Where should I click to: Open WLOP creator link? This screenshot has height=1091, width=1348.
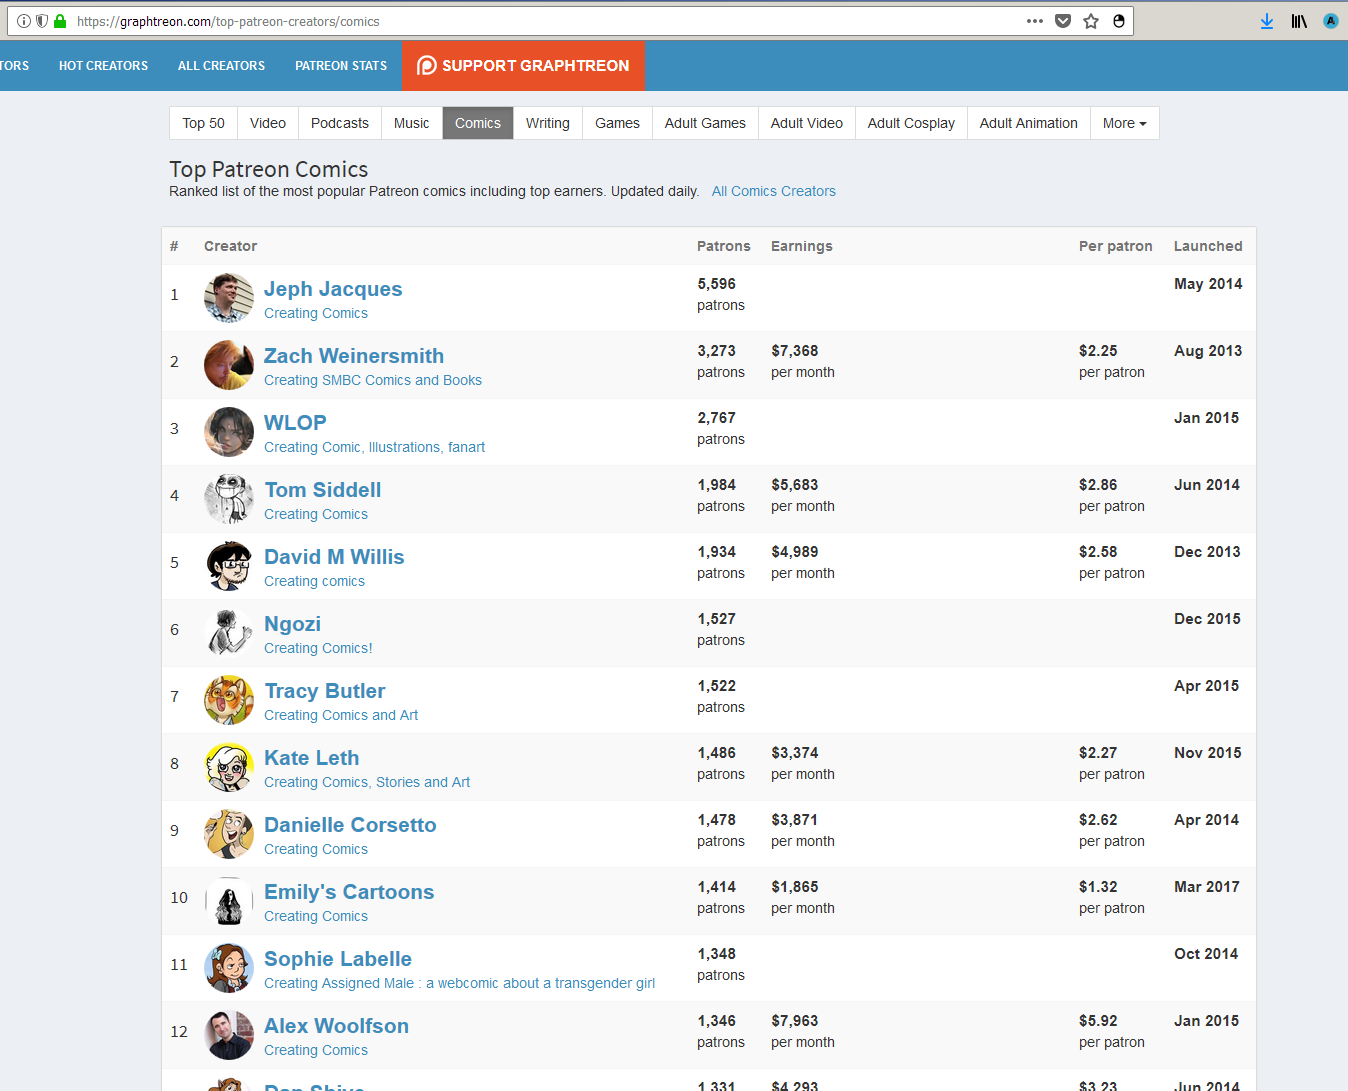click(x=295, y=423)
